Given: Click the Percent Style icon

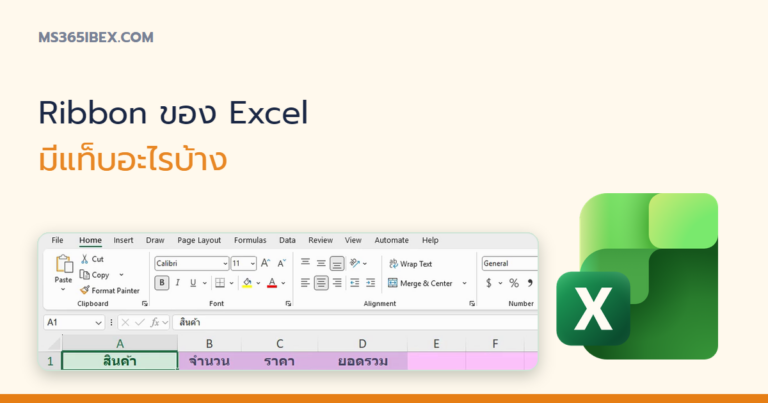Looking at the screenshot, I should point(514,283).
